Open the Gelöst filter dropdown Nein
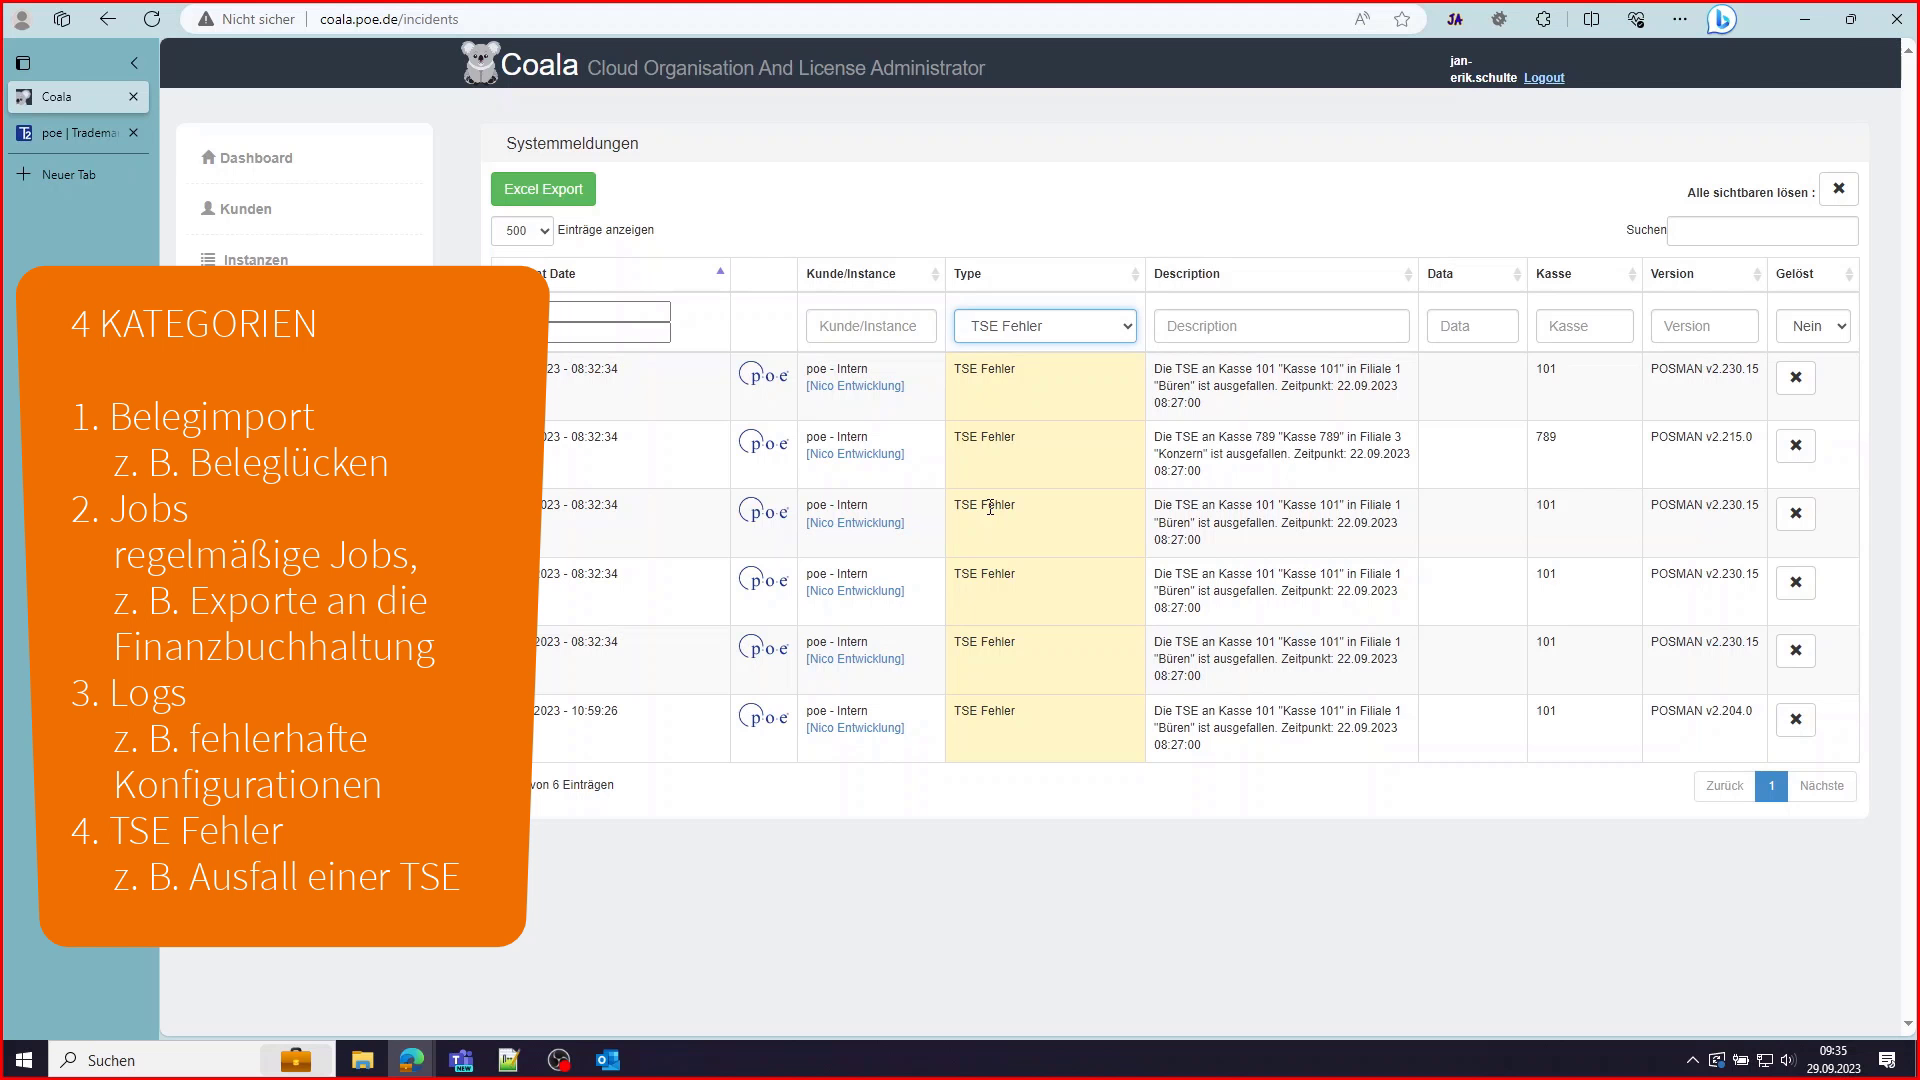Viewport: 1920px width, 1080px height. click(1813, 326)
